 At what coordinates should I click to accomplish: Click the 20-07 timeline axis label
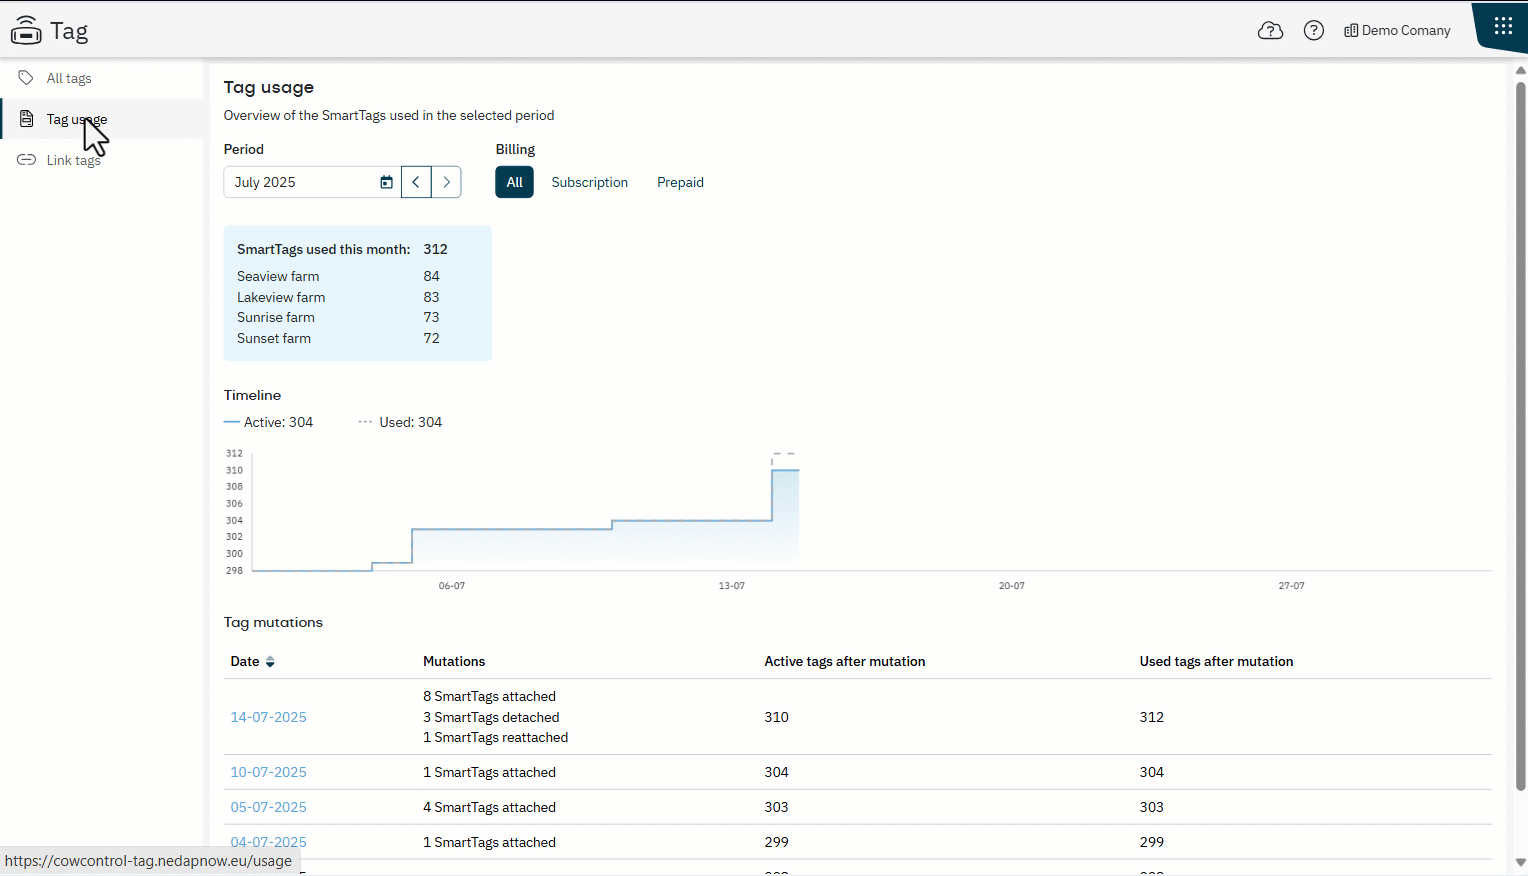pyautogui.click(x=1012, y=586)
